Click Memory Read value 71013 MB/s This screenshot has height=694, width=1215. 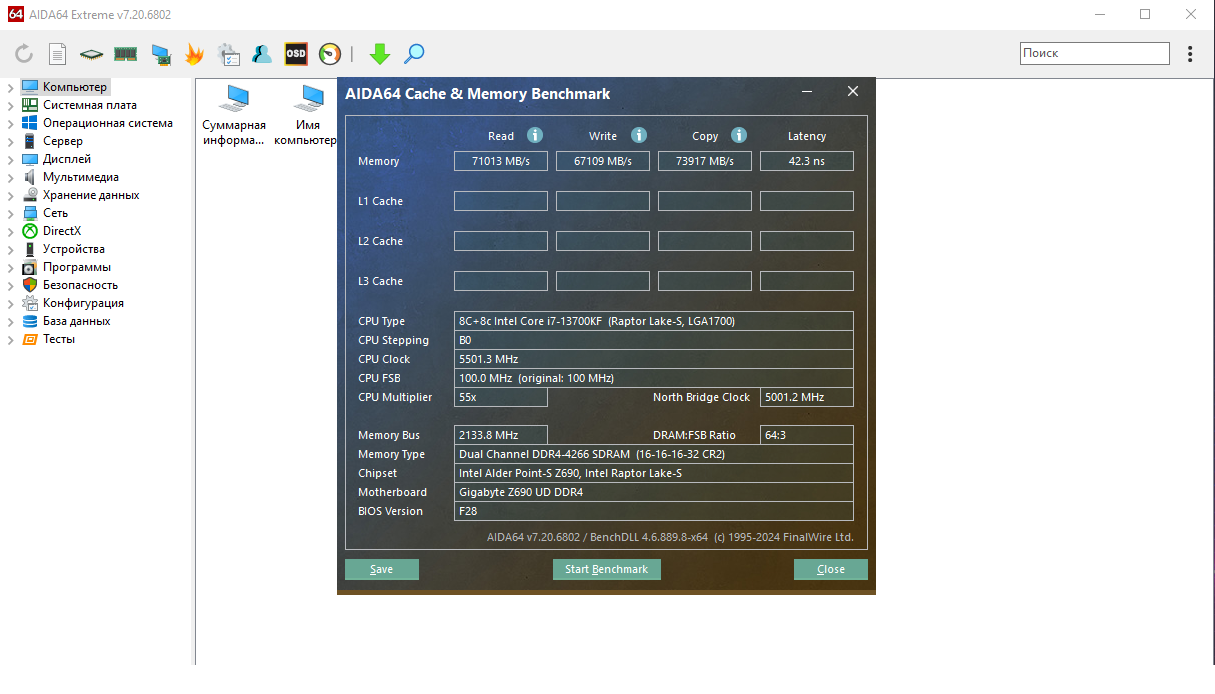pos(501,161)
